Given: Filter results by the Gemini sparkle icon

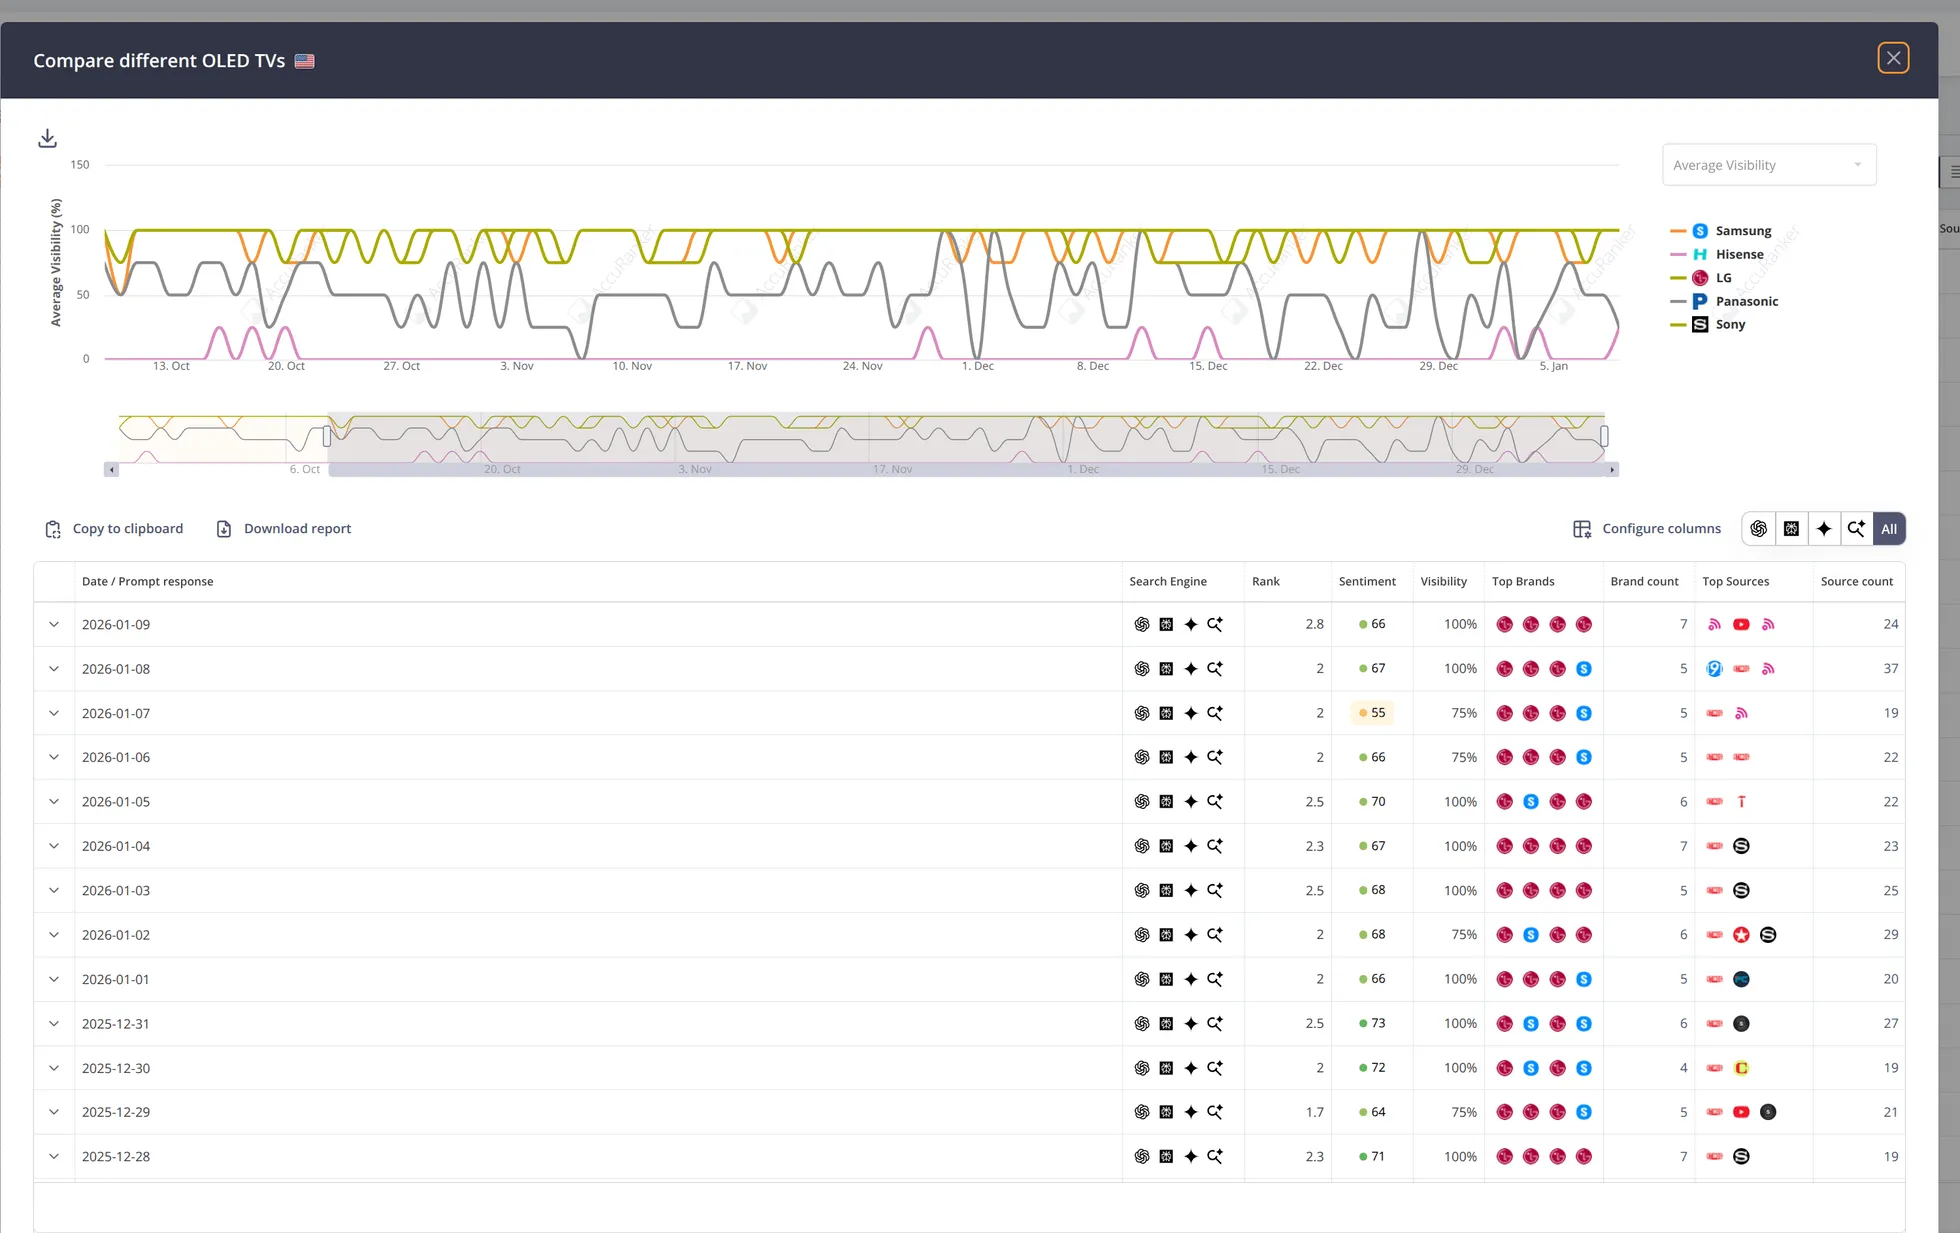Looking at the screenshot, I should (1824, 529).
